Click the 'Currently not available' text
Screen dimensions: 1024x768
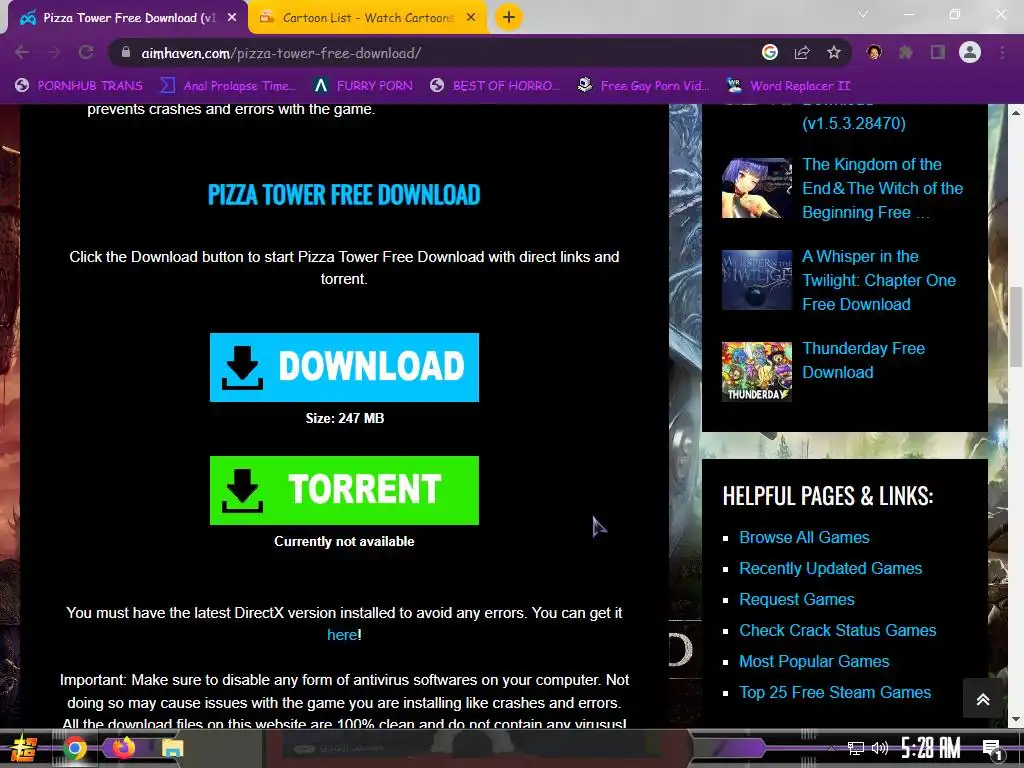click(x=344, y=541)
